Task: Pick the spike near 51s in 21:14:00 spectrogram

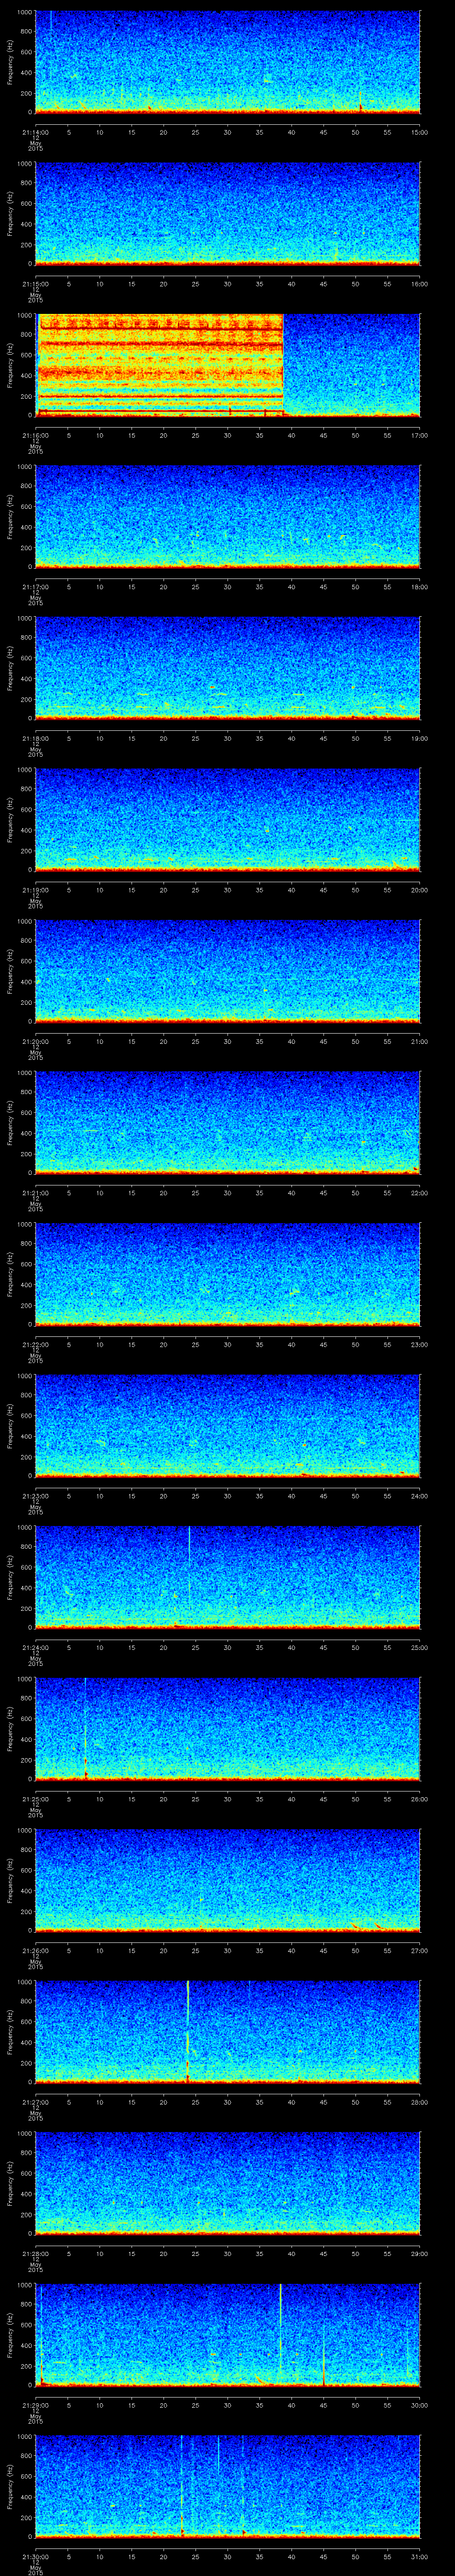Action: pos(360,100)
